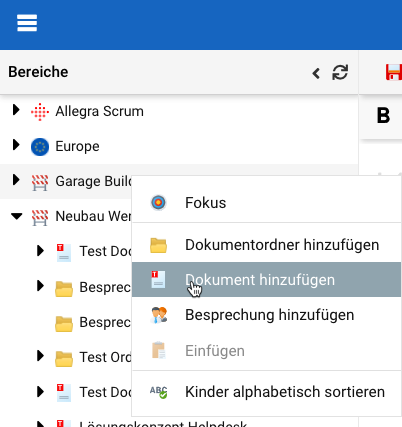
Task: Click the red save disk icon
Action: 394,72
